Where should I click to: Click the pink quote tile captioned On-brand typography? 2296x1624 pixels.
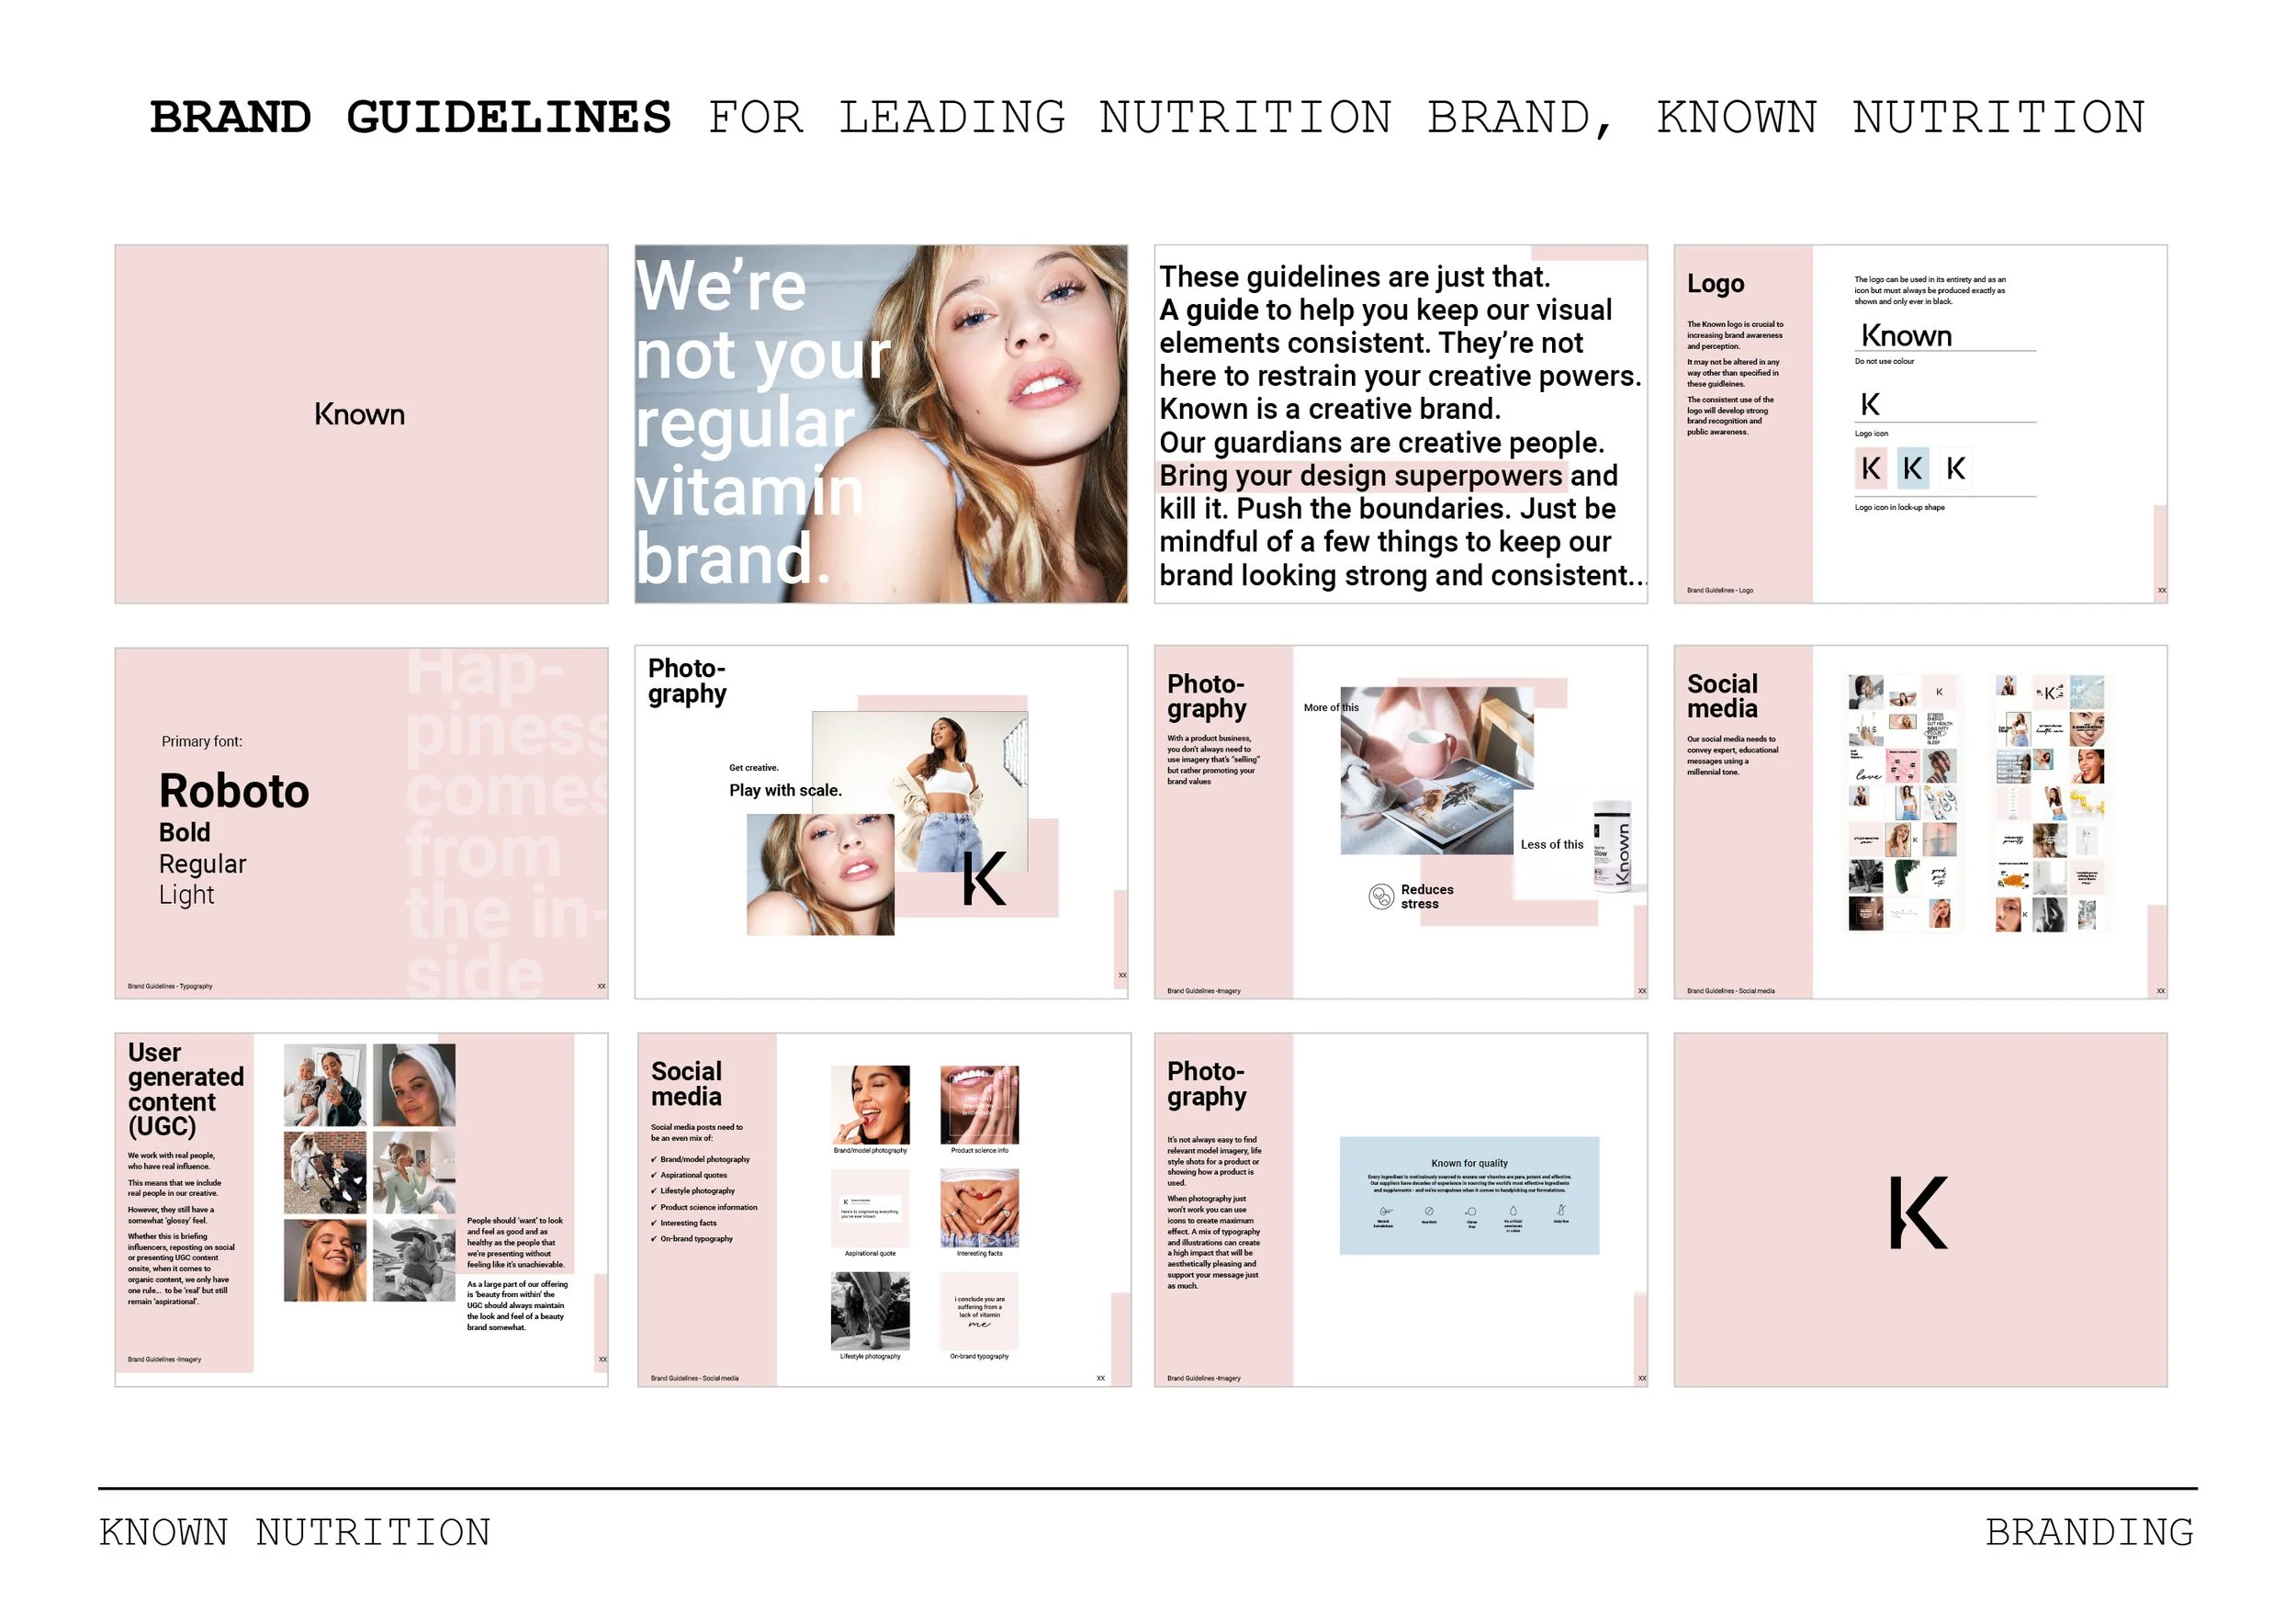979,1311
